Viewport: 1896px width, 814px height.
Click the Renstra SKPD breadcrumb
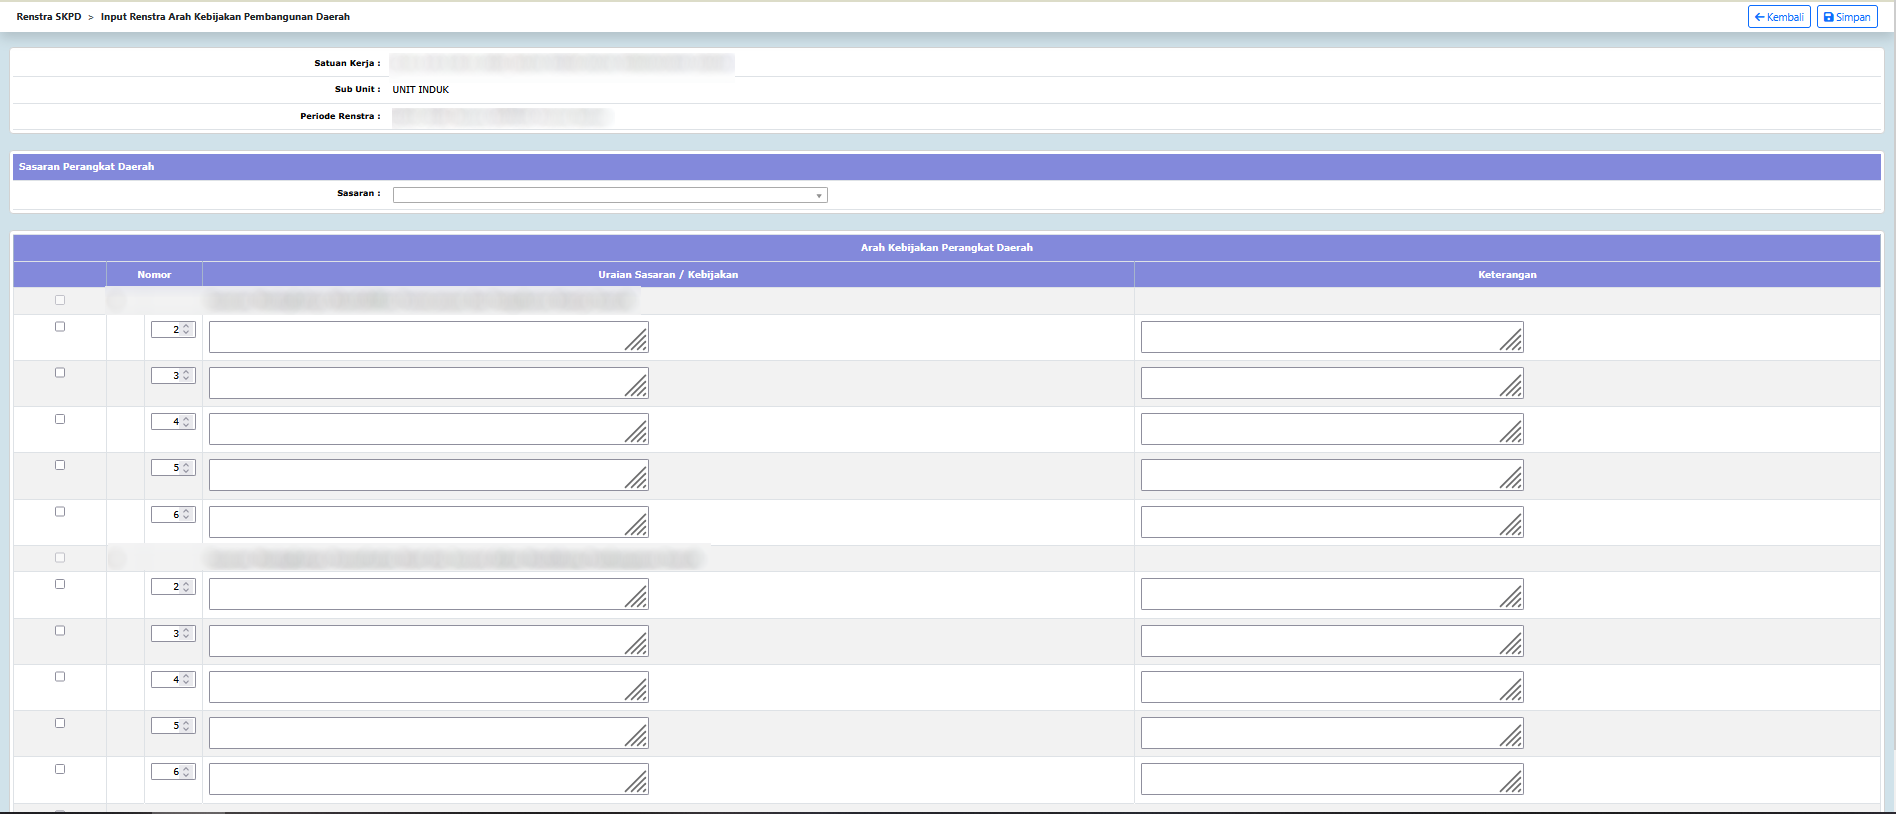pos(49,17)
